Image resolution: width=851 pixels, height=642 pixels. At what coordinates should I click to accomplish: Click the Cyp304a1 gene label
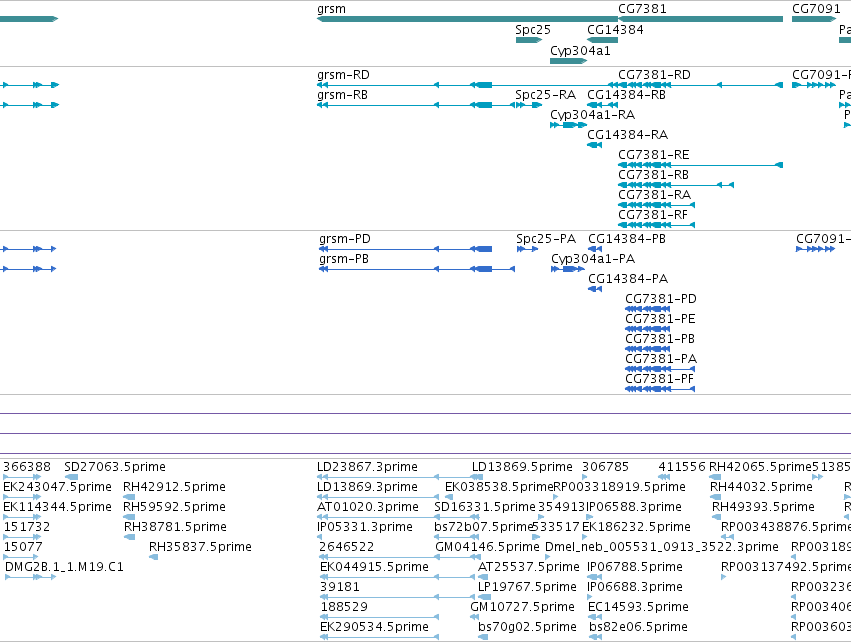coord(580,50)
